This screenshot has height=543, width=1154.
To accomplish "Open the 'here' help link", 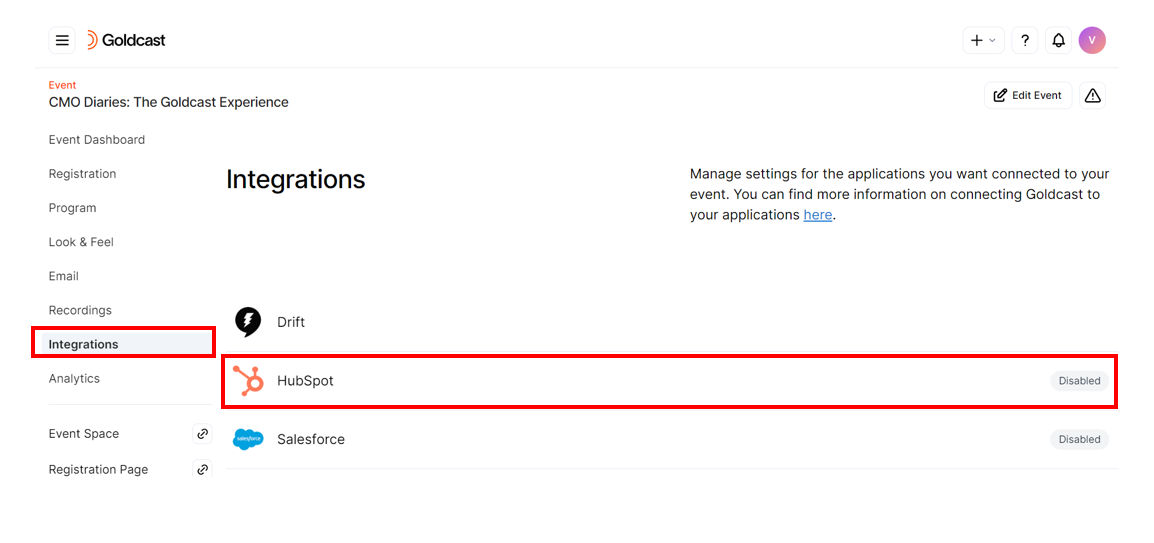I will click(x=818, y=215).
